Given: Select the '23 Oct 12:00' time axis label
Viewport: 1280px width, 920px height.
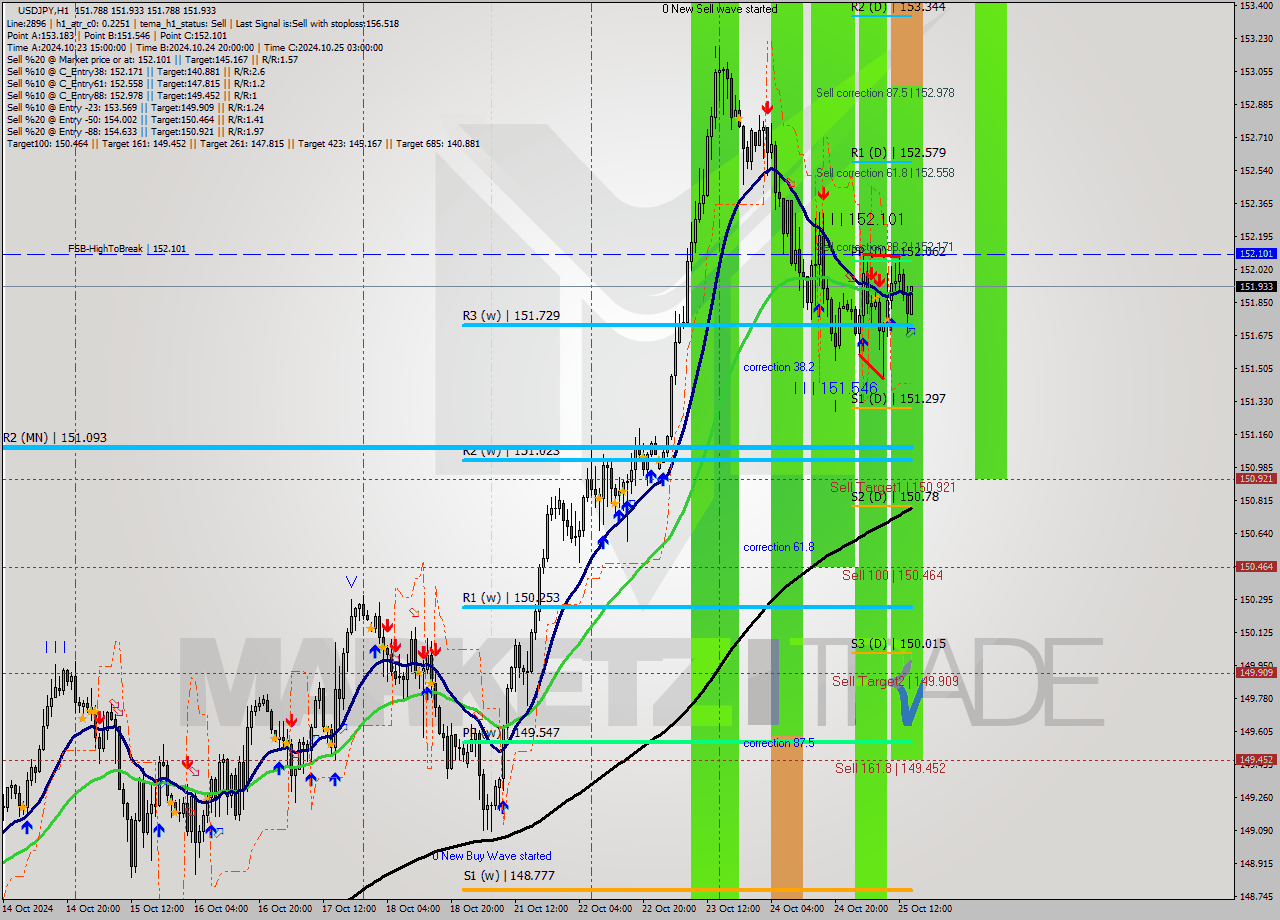Looking at the screenshot, I should point(731,909).
